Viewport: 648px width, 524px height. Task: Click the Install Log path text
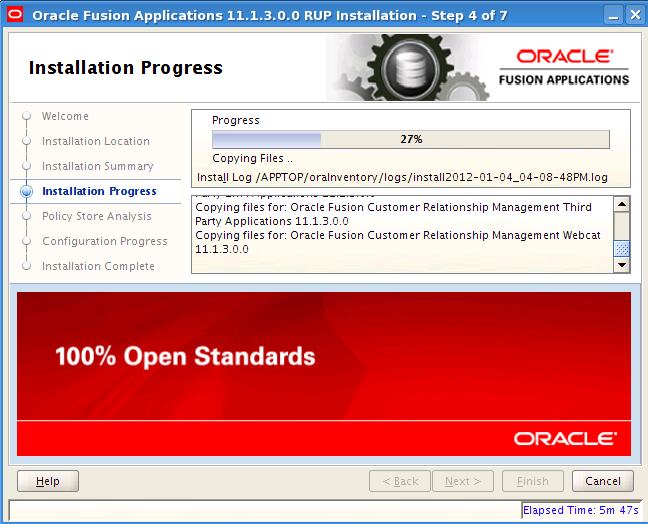click(402, 177)
